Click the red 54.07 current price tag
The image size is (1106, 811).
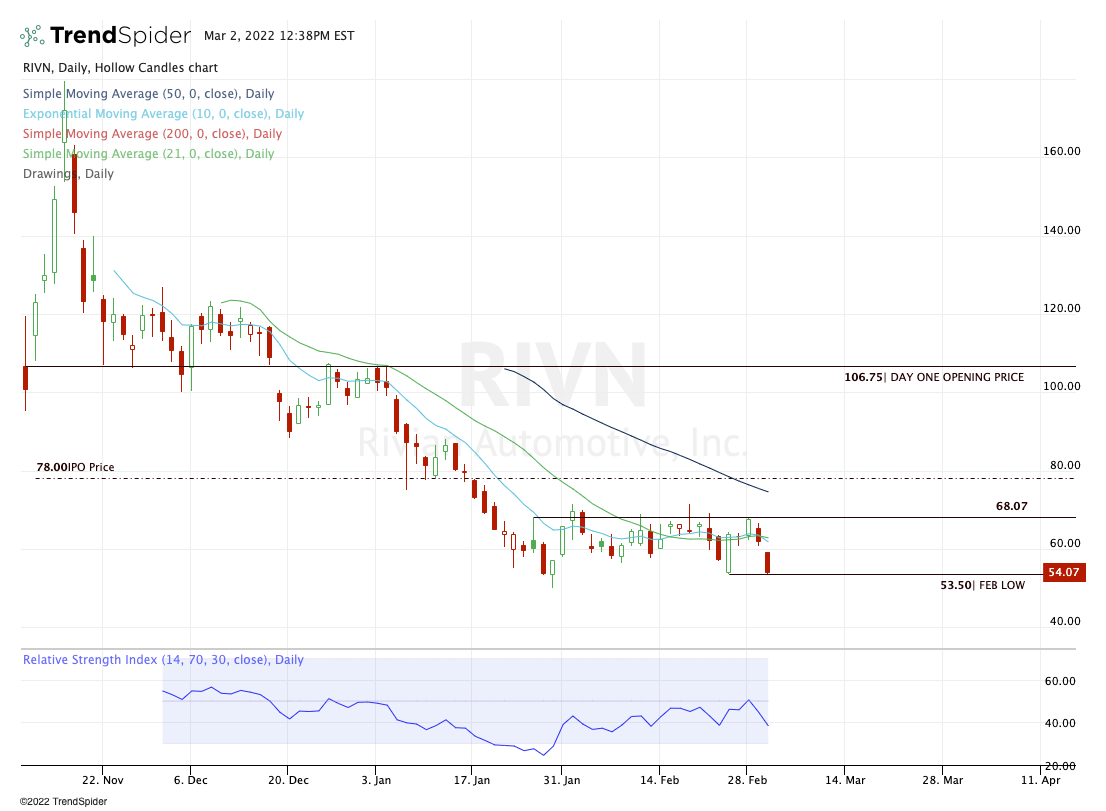(1064, 572)
